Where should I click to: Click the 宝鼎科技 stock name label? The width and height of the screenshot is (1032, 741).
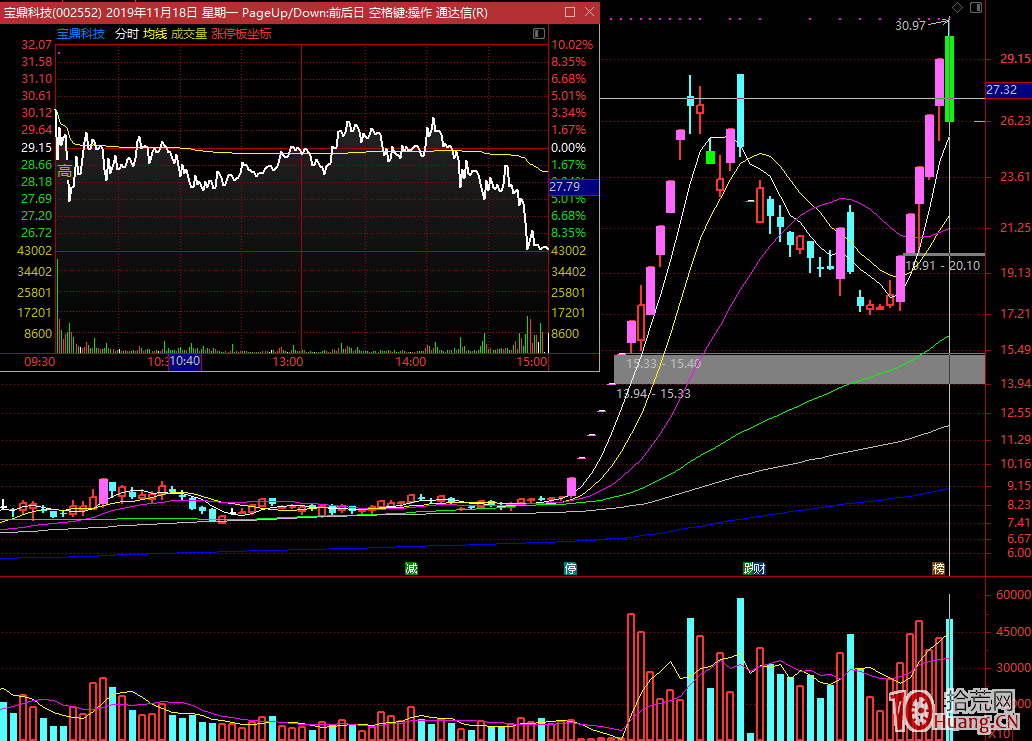(81, 33)
